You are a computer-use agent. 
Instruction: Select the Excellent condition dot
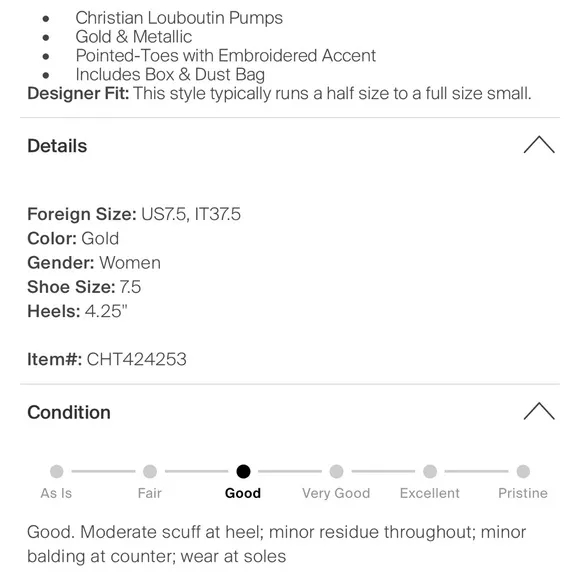coord(430,471)
